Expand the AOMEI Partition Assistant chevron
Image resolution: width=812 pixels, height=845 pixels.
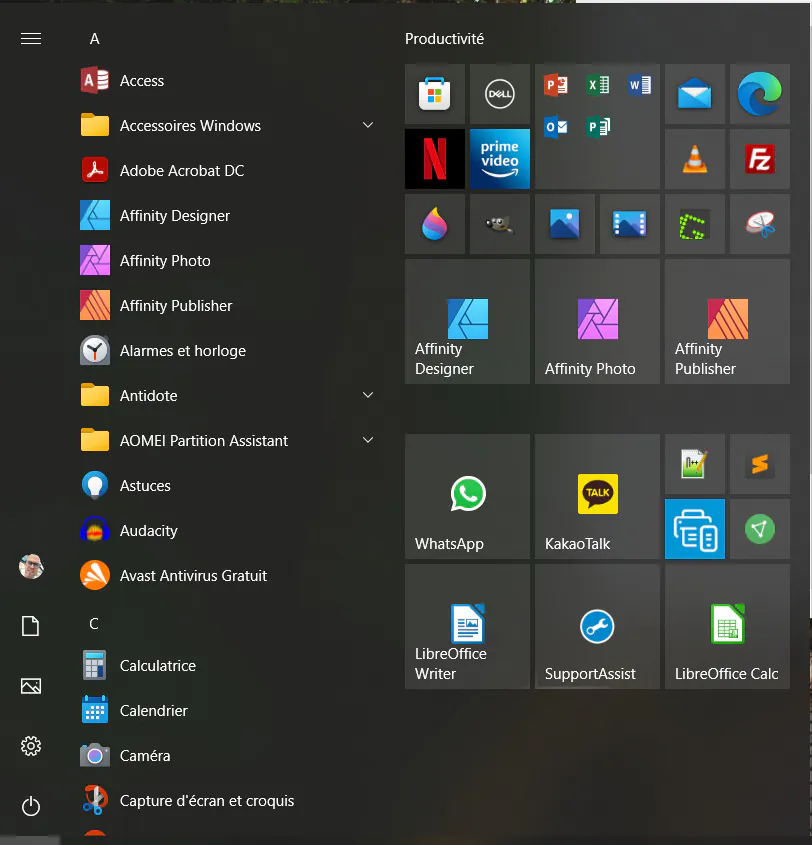pos(368,440)
